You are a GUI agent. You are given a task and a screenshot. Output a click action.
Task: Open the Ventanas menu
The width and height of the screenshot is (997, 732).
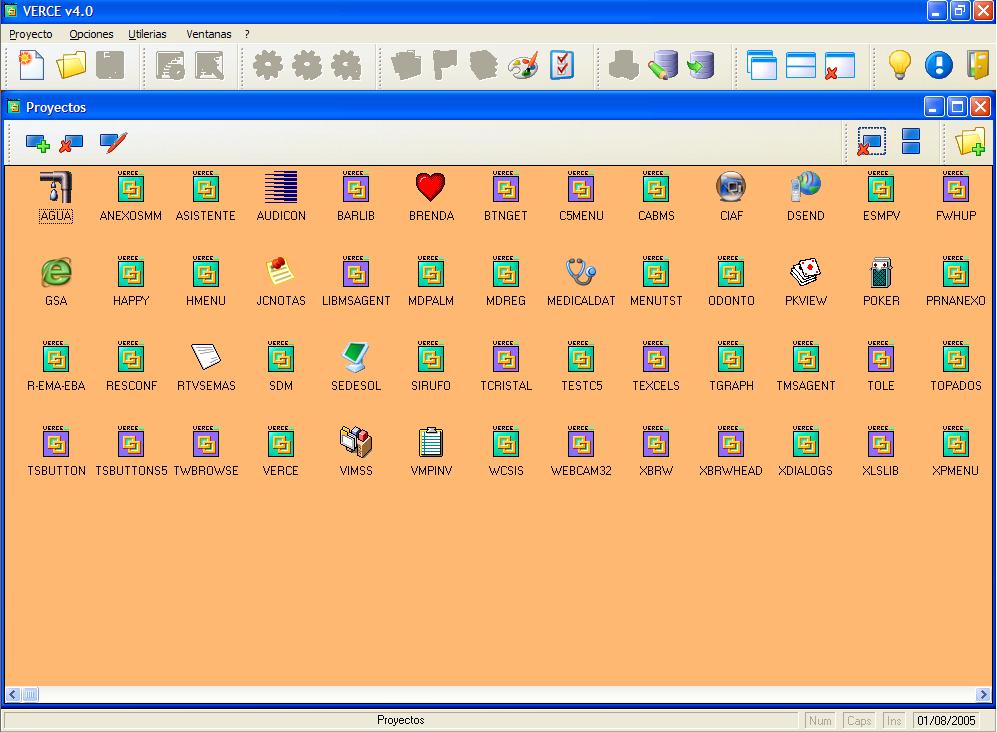coord(208,34)
